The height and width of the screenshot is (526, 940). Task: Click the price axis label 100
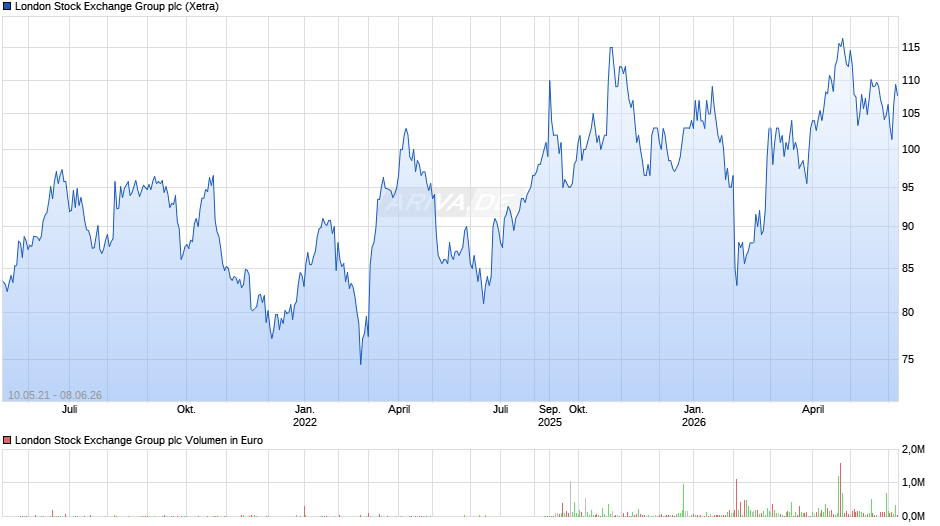click(x=911, y=149)
